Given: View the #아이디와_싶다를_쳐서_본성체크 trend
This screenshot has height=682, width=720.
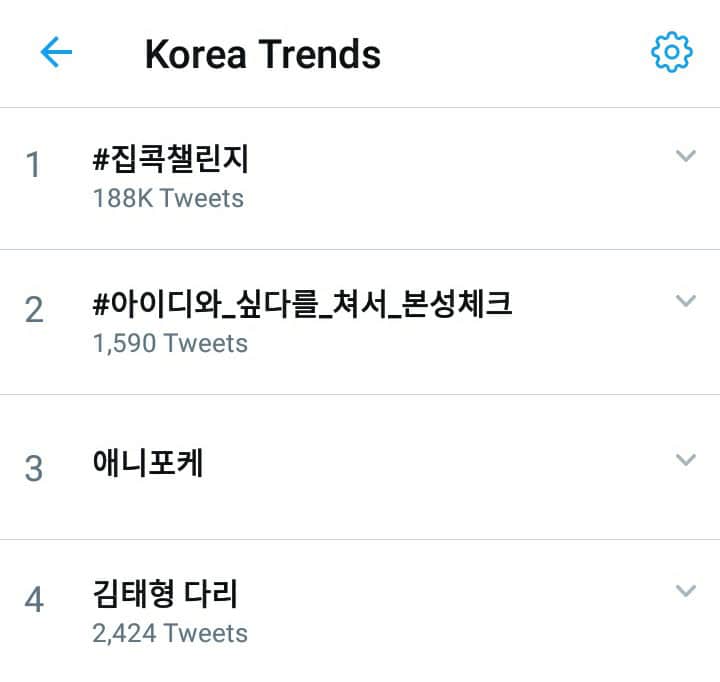Looking at the screenshot, I should coord(300,304).
